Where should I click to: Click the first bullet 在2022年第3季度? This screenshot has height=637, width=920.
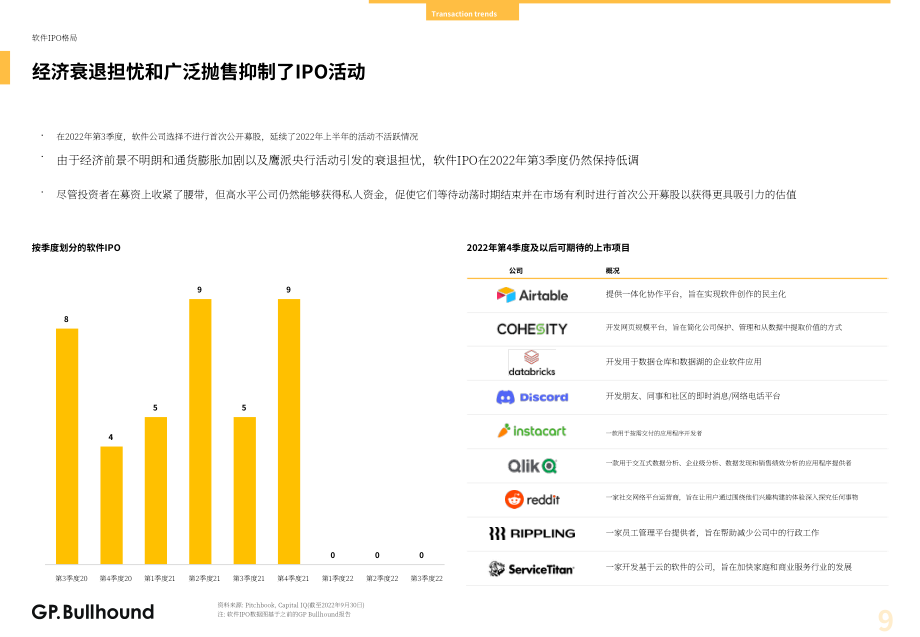pos(237,137)
